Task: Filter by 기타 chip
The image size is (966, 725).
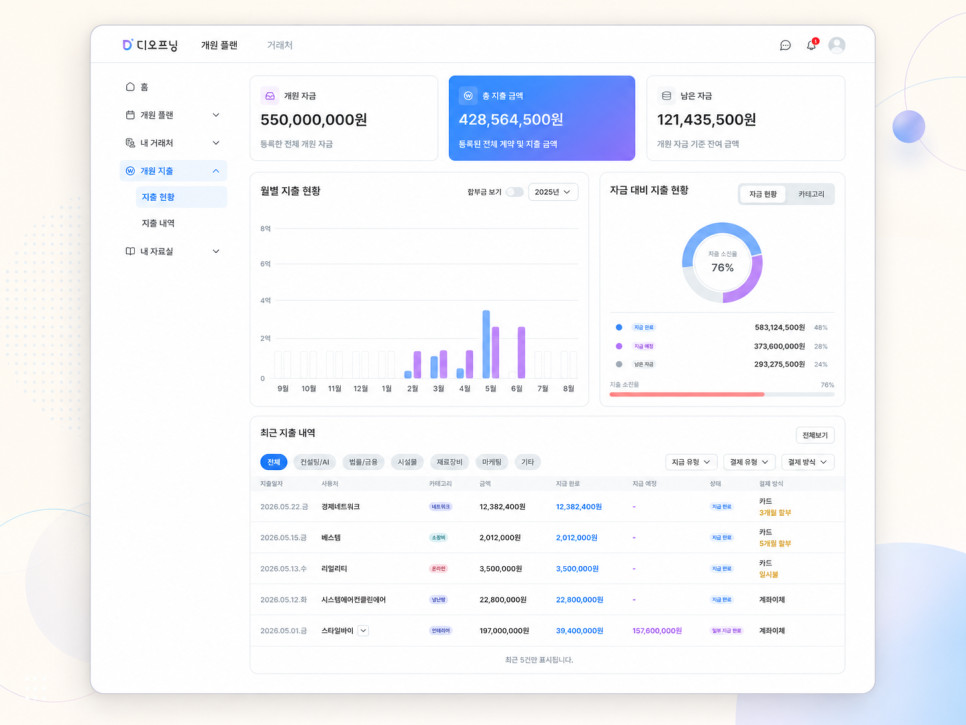Action: [x=527, y=462]
